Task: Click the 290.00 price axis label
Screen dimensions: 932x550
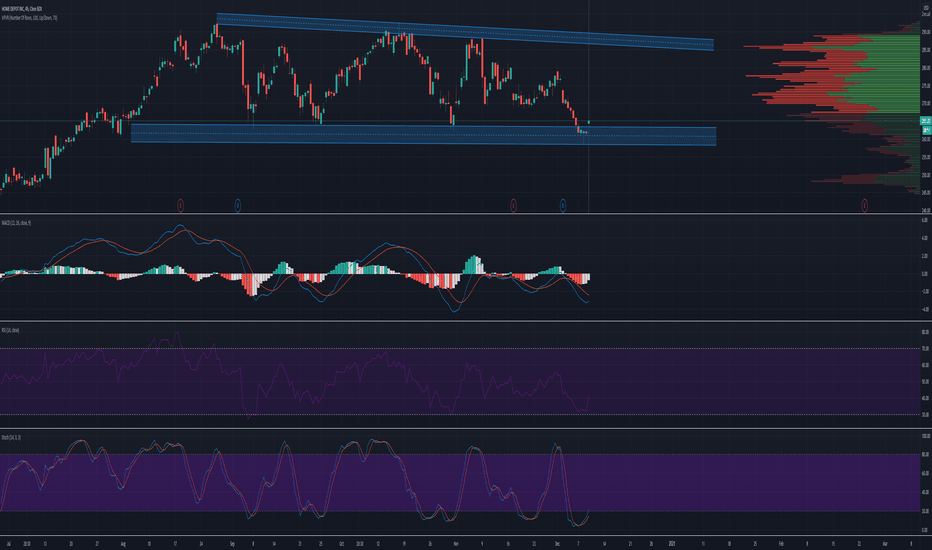Action: pyautogui.click(x=925, y=32)
